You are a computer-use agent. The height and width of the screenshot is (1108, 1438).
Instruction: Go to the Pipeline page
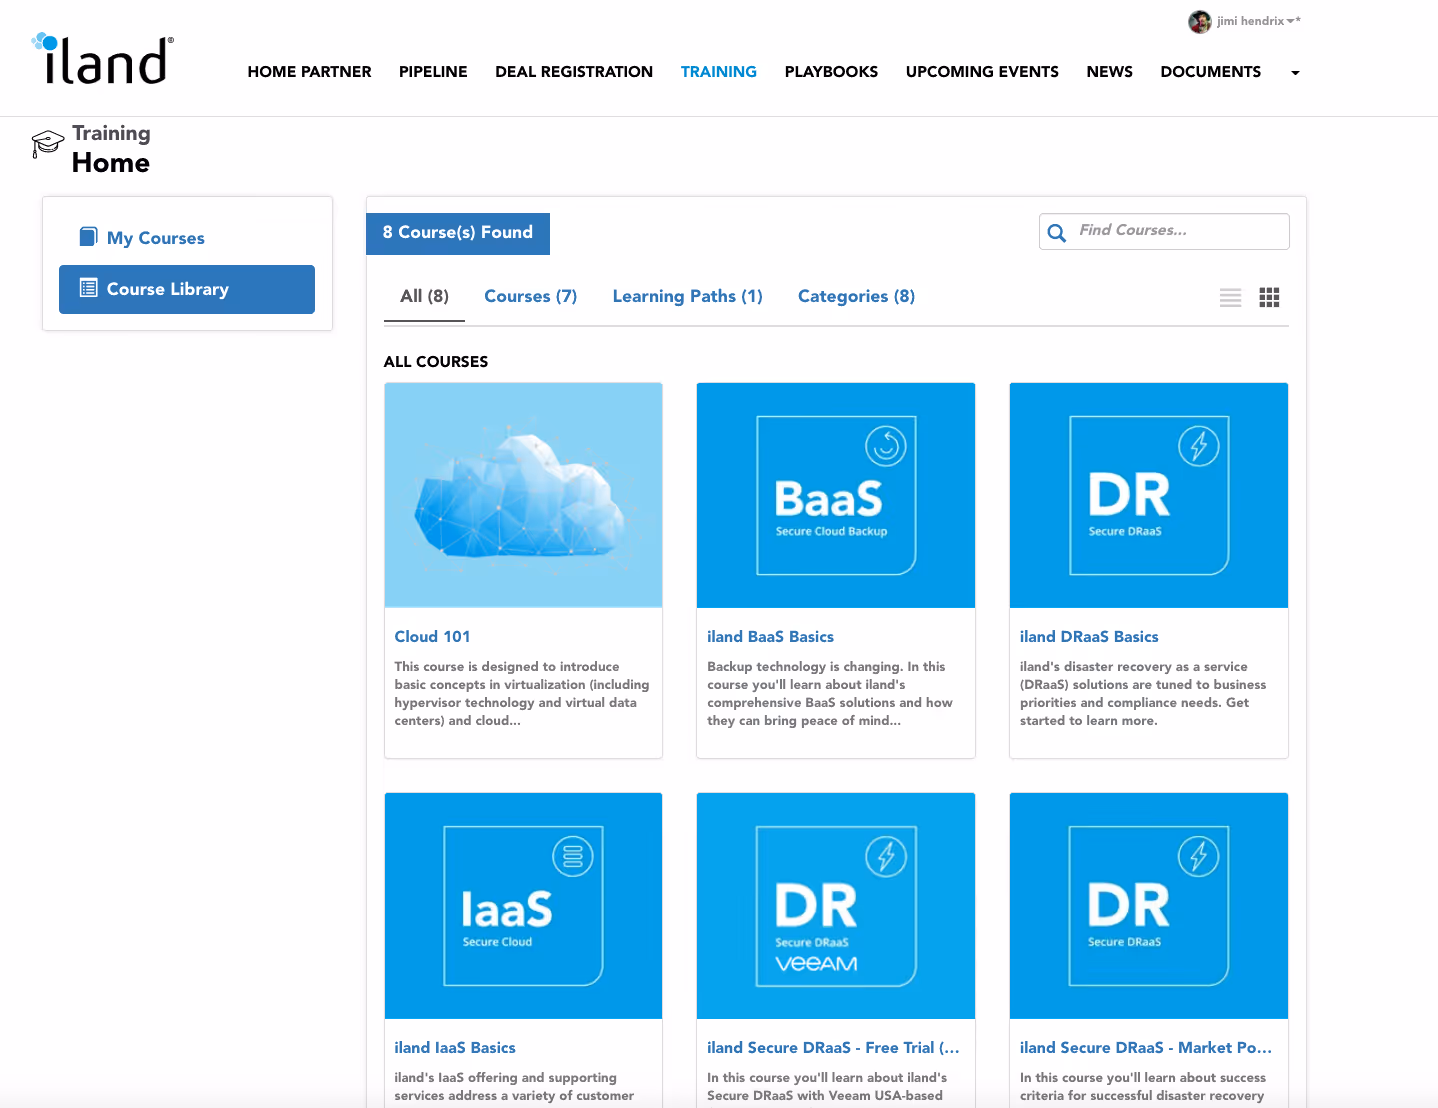coord(433,72)
